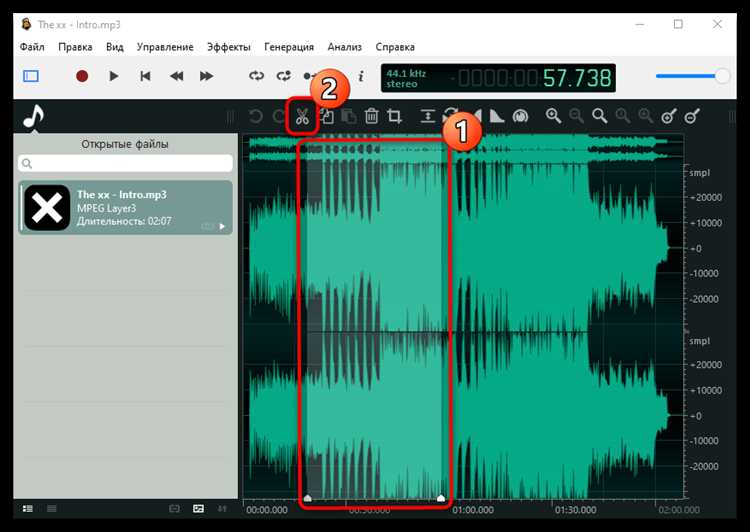Open the Справка menu
The image size is (750, 532).
tap(395, 47)
